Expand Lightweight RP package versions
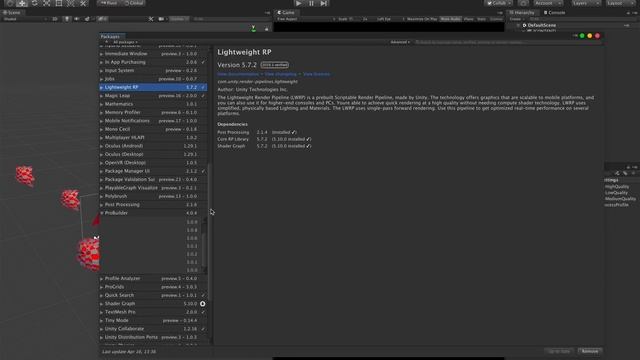Screen dimensions: 640x360 click(x=102, y=87)
